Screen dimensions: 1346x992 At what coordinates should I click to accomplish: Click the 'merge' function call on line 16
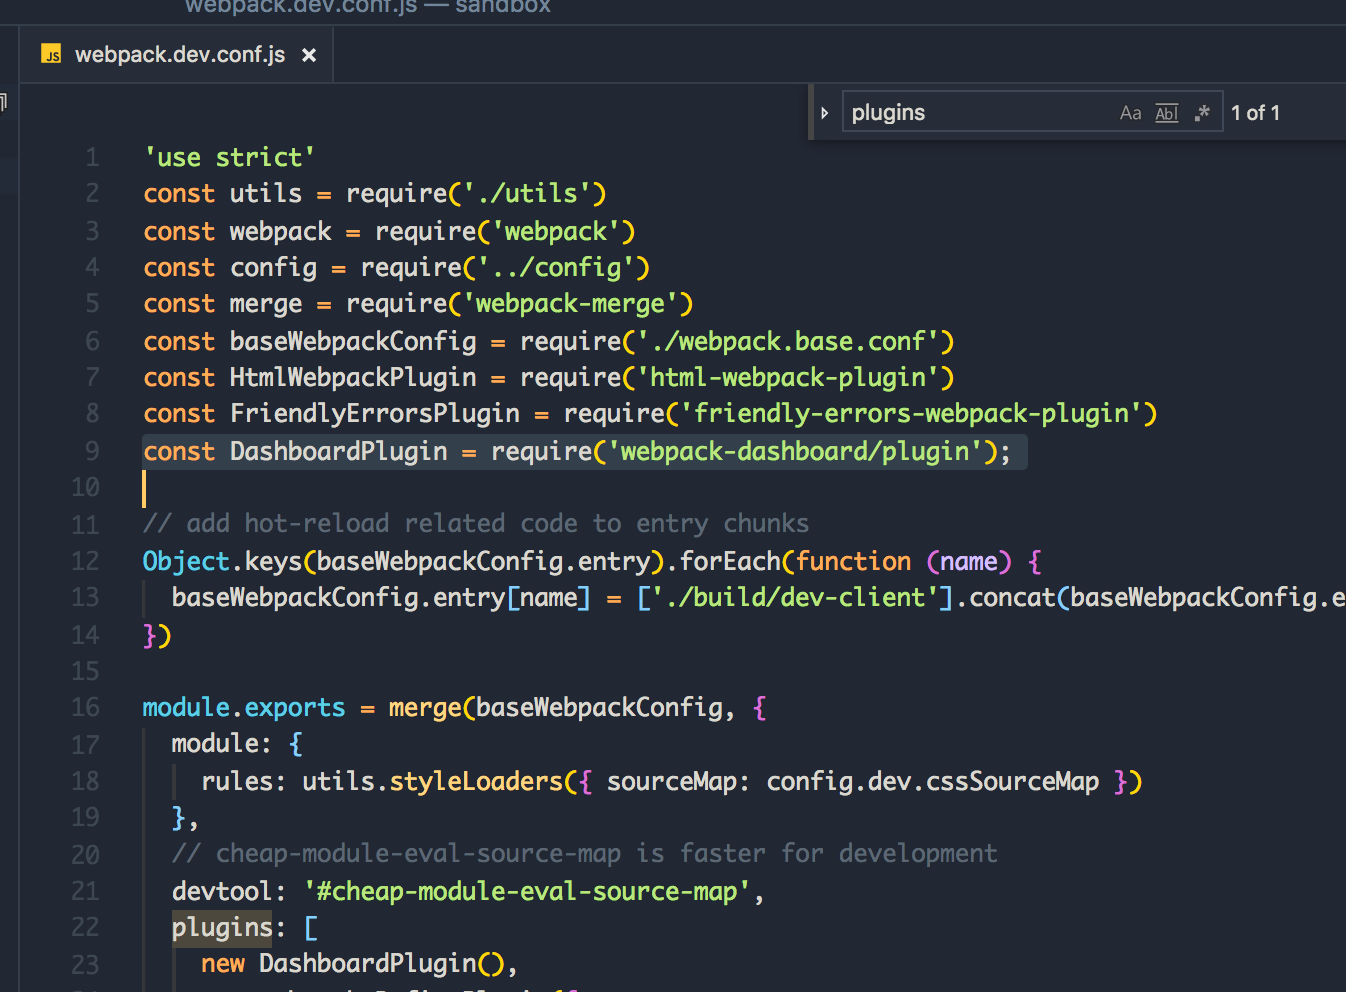click(x=424, y=708)
